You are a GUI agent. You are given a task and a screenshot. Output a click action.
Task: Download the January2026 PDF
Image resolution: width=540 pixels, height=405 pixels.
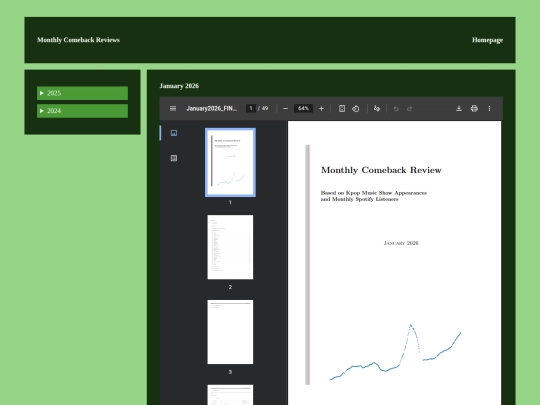459,108
